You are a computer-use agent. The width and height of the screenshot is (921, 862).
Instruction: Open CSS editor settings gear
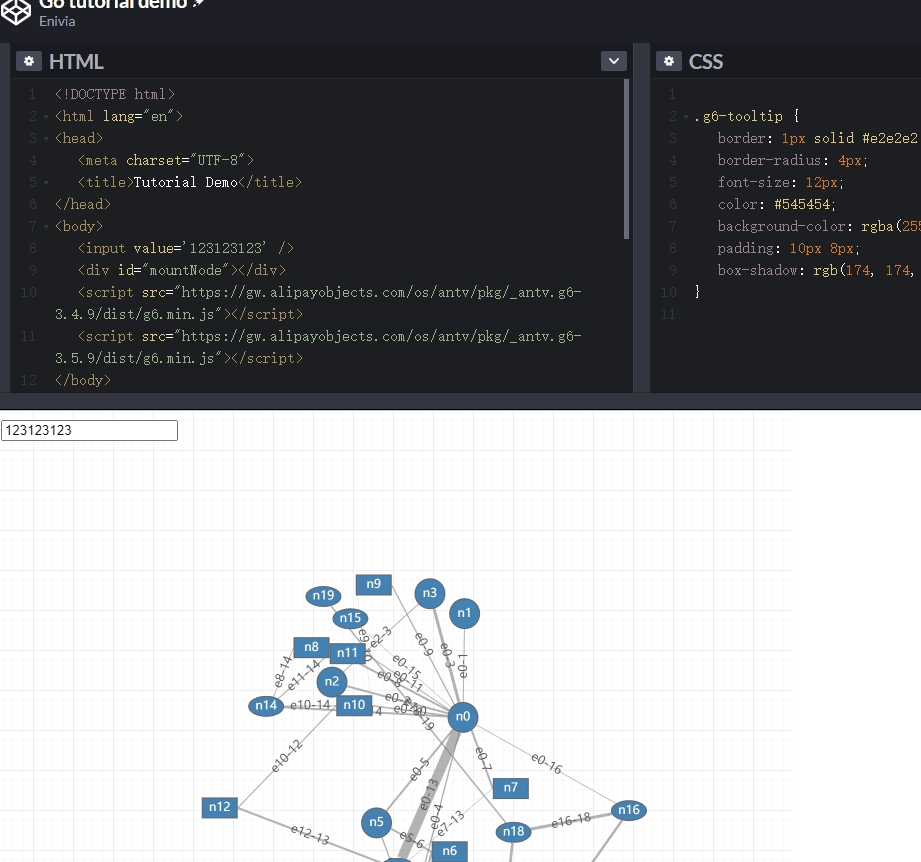[x=669, y=61]
